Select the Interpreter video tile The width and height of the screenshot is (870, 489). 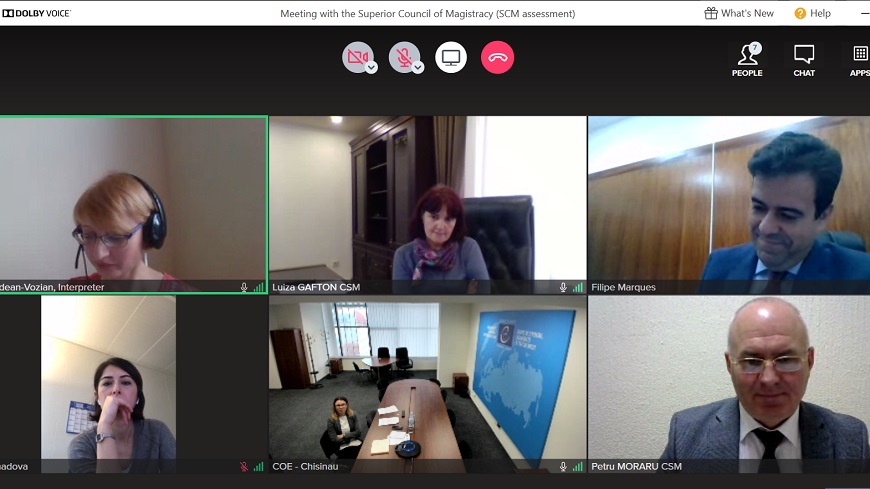(133, 204)
